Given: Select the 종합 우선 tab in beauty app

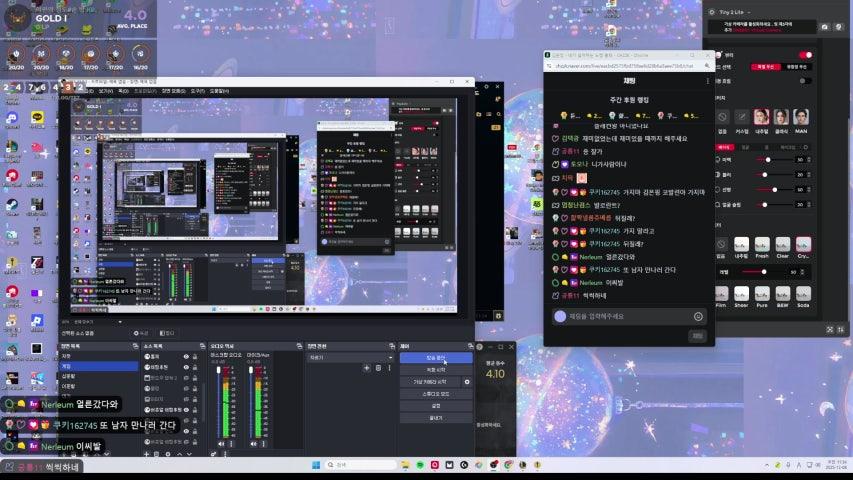Looking at the screenshot, I should (x=796, y=67).
